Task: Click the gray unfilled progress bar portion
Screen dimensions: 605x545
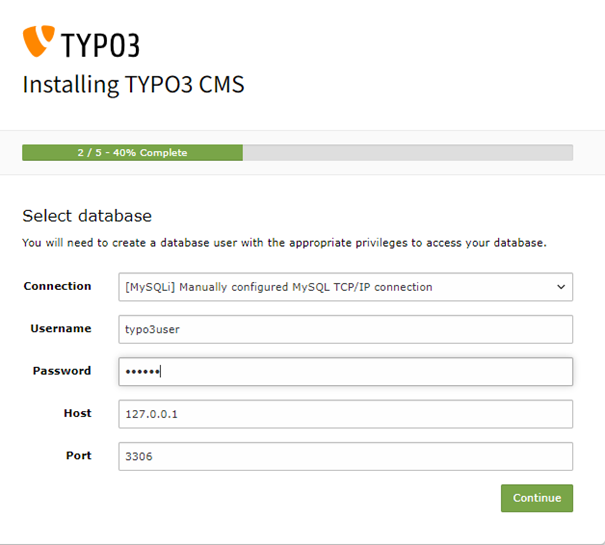Action: 408,152
